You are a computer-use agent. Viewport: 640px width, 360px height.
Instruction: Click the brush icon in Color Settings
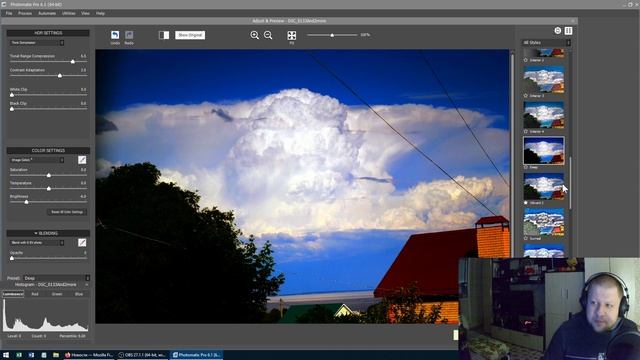point(82,160)
